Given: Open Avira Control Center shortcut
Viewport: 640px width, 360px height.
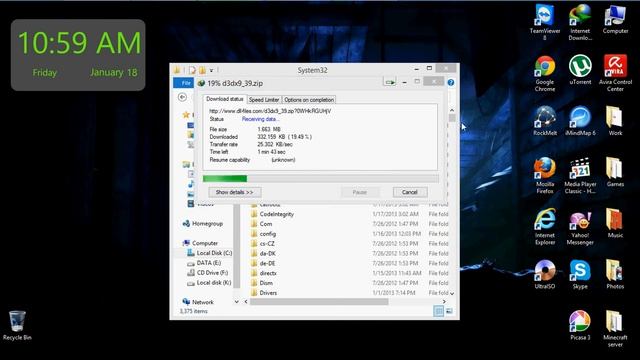Looking at the screenshot, I should (x=615, y=73).
